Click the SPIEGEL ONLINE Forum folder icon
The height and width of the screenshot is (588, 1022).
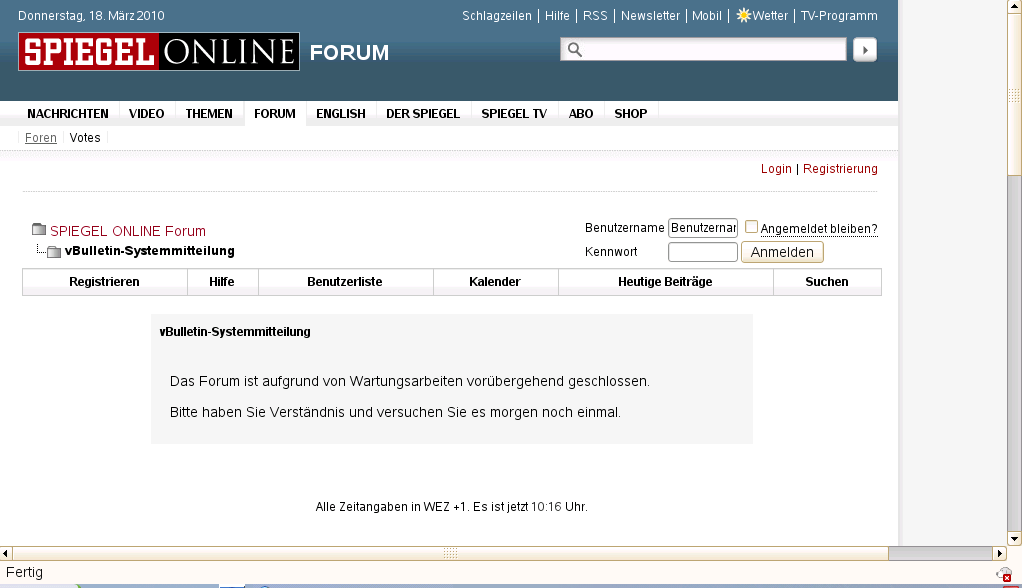(39, 230)
